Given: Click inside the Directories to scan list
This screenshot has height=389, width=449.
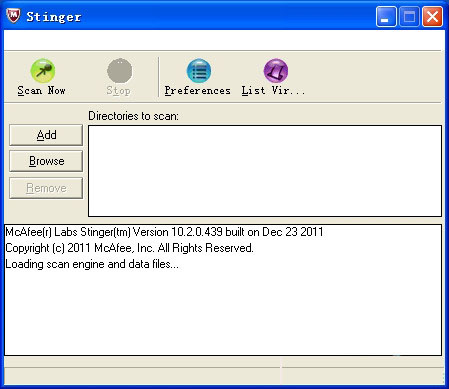Looking at the screenshot, I should (265, 171).
